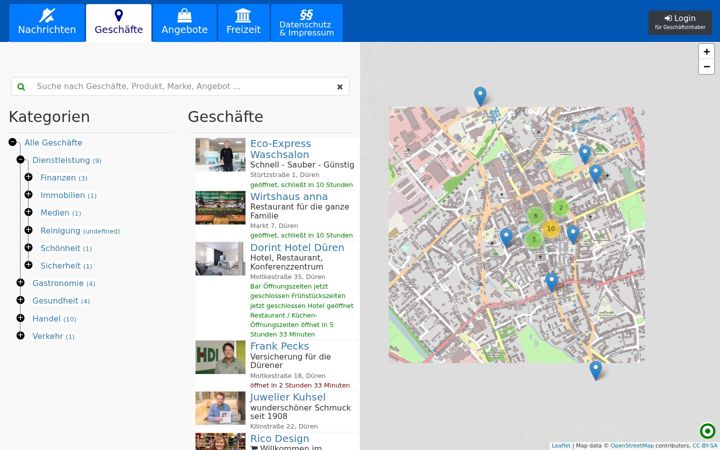This screenshot has height=450, width=720.
Task: Click the map pin above the map's top edge
Action: click(x=480, y=96)
